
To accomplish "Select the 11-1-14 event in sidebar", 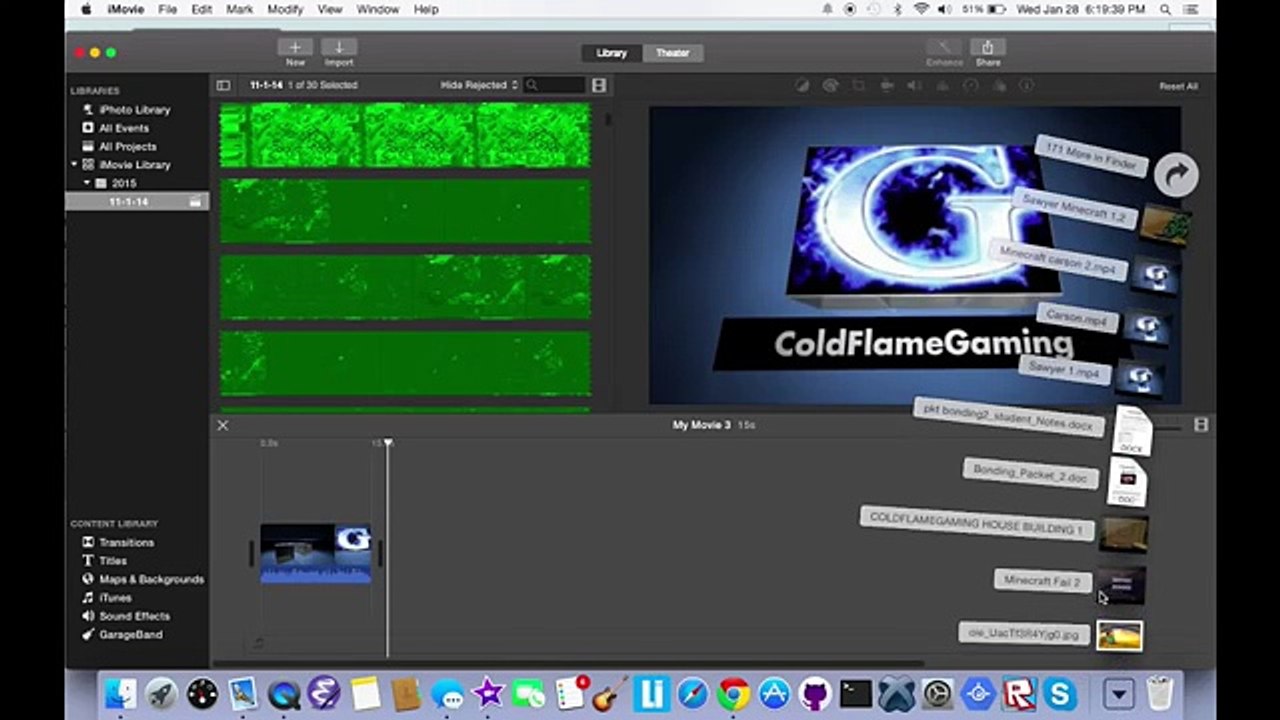I will point(137,202).
